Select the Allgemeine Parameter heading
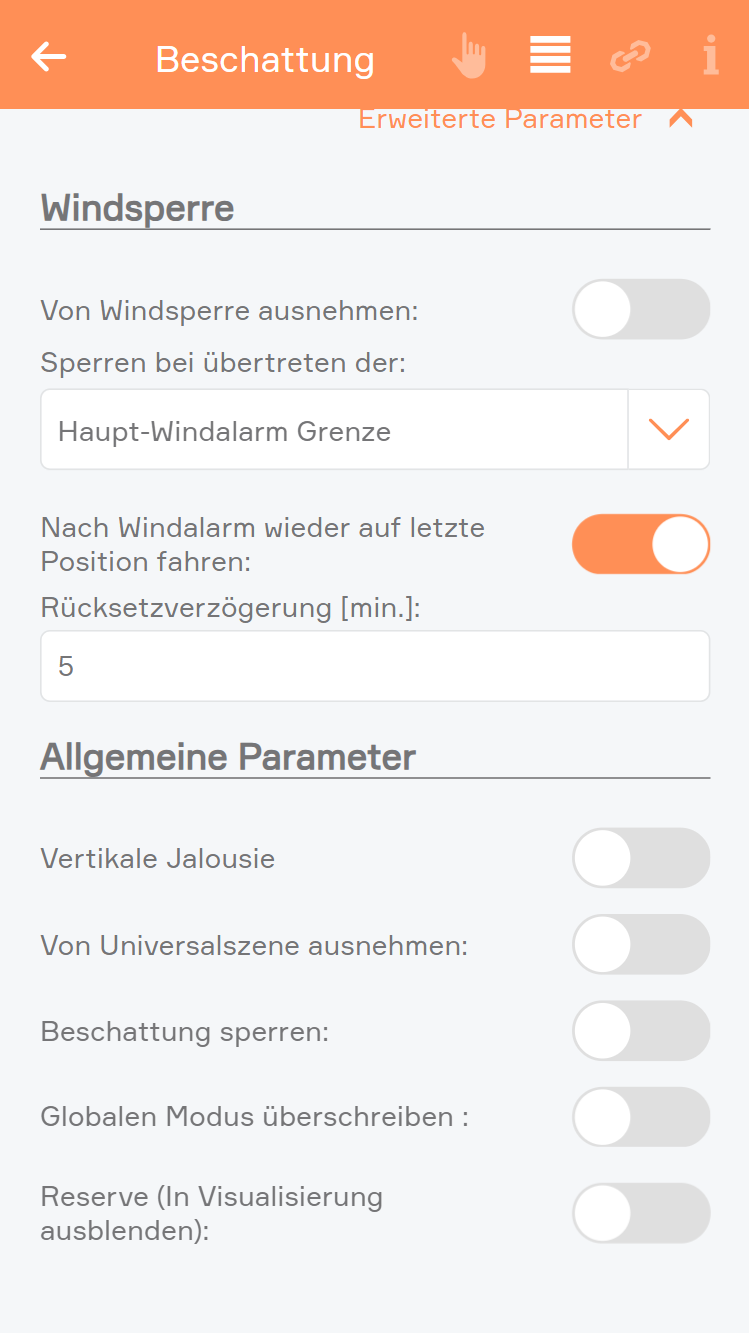Screen dimensions: 749x1333 tap(228, 757)
